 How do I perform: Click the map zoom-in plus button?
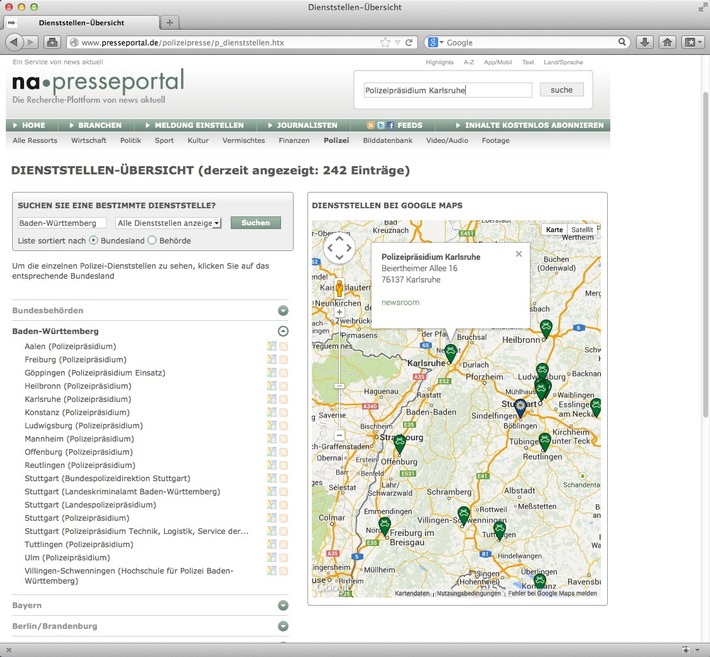coord(340,312)
